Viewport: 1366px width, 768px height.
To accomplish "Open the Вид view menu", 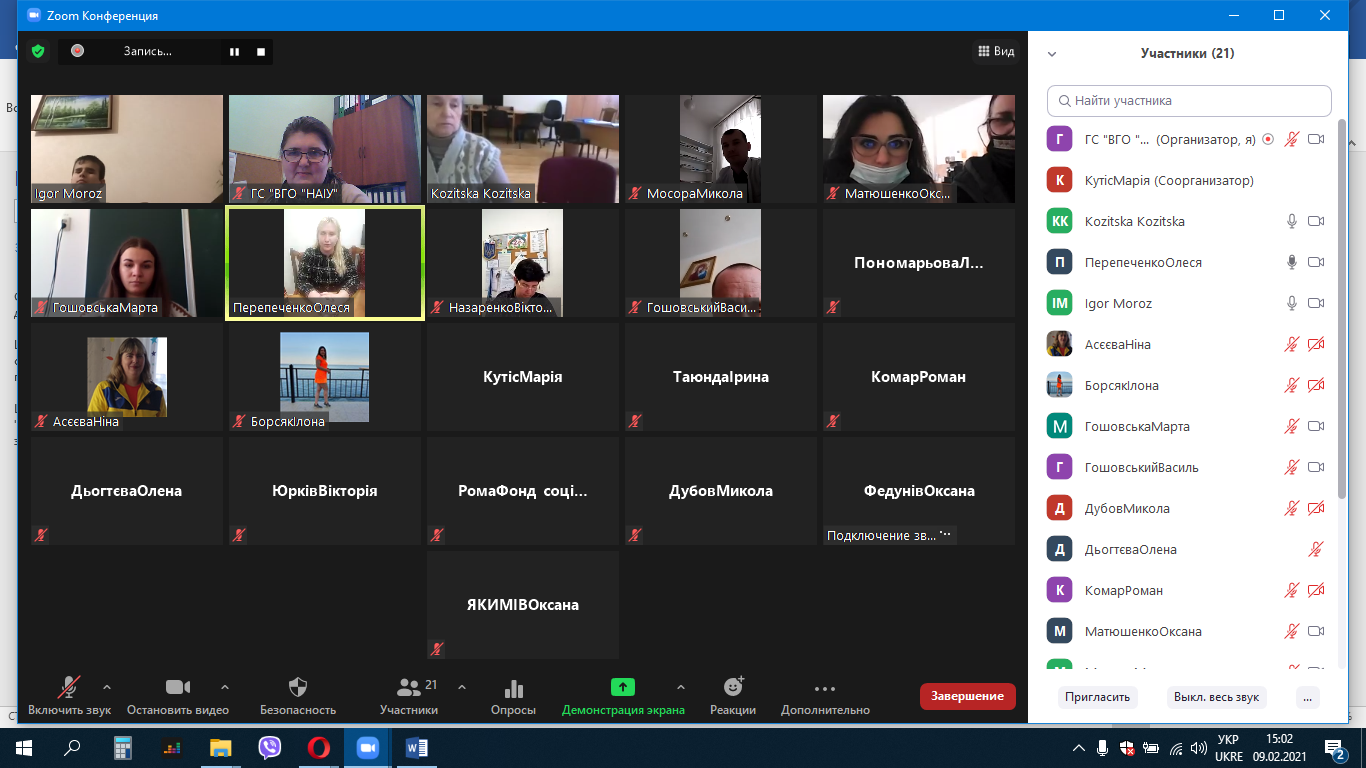I will click(x=995, y=51).
